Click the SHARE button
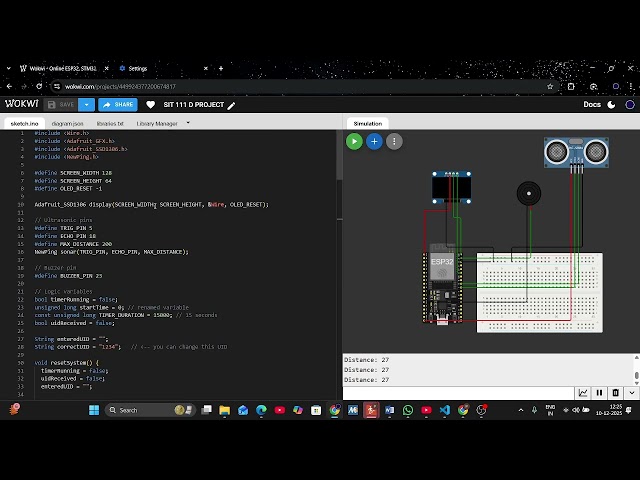This screenshot has height=480, width=640. point(118,105)
